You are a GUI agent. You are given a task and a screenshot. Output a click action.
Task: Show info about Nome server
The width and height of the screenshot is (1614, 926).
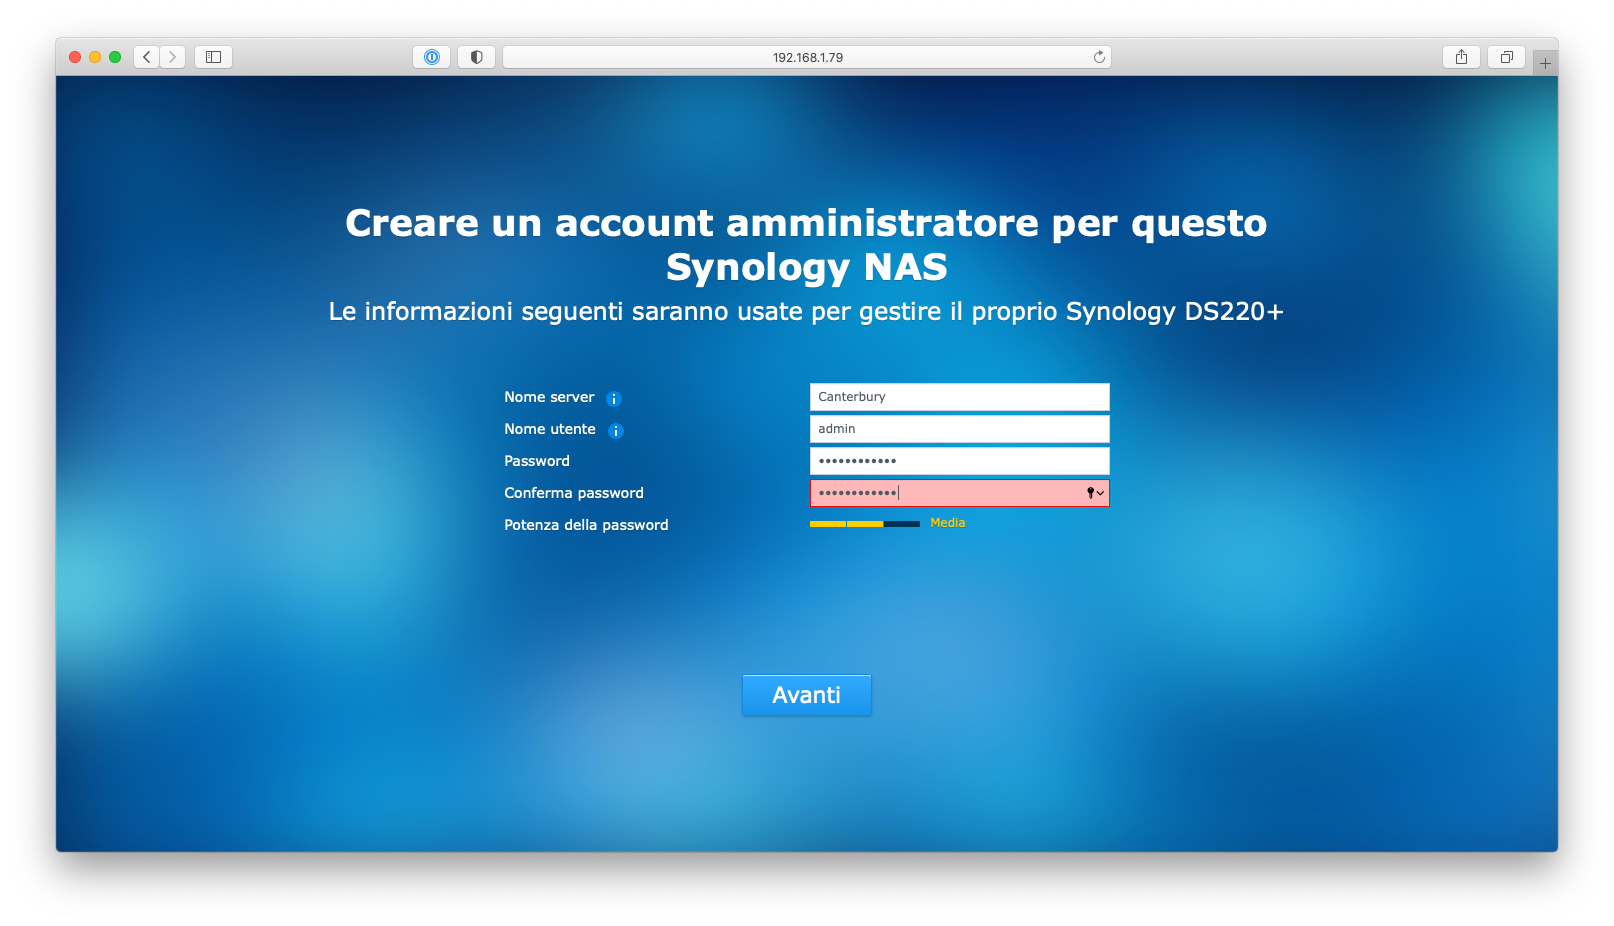tap(614, 399)
